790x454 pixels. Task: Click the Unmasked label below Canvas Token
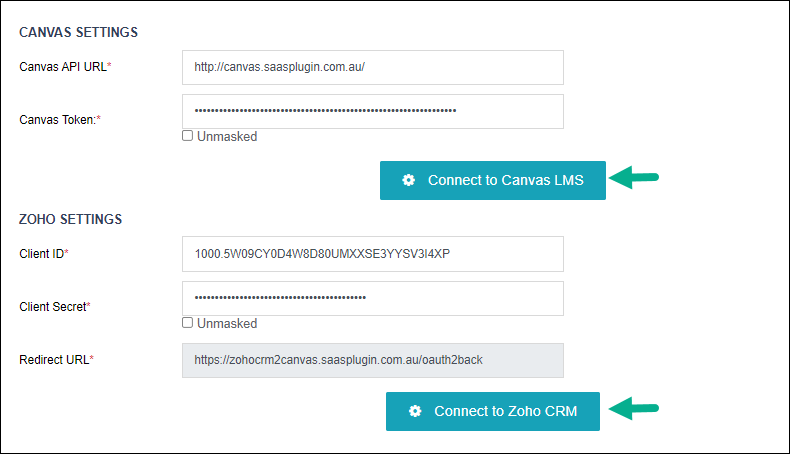coord(227,137)
